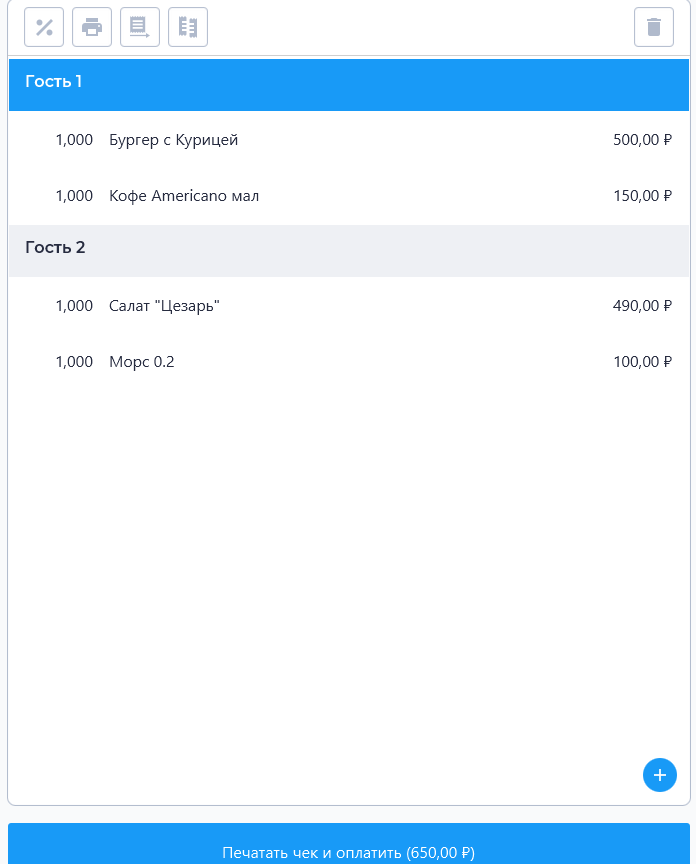Add a guest with the plus button
This screenshot has height=864, width=696.
click(660, 775)
